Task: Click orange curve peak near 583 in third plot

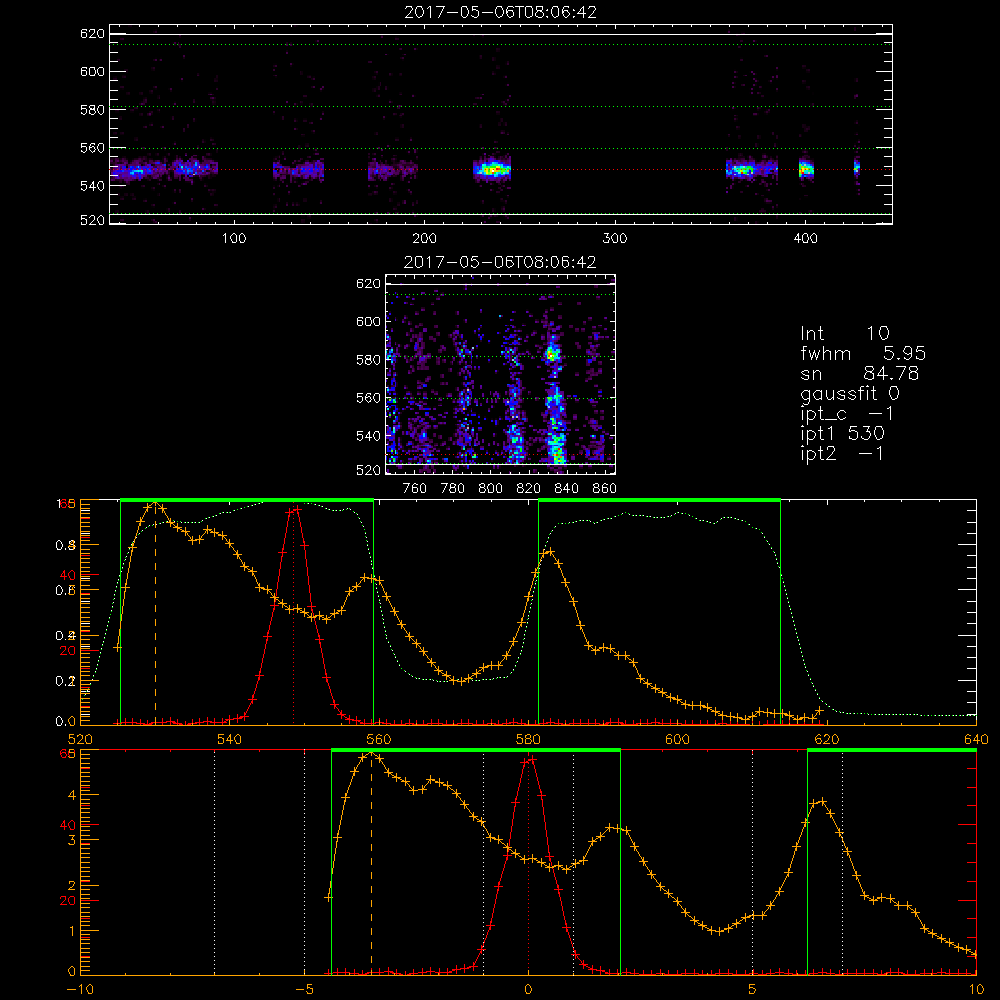Action: click(548, 552)
